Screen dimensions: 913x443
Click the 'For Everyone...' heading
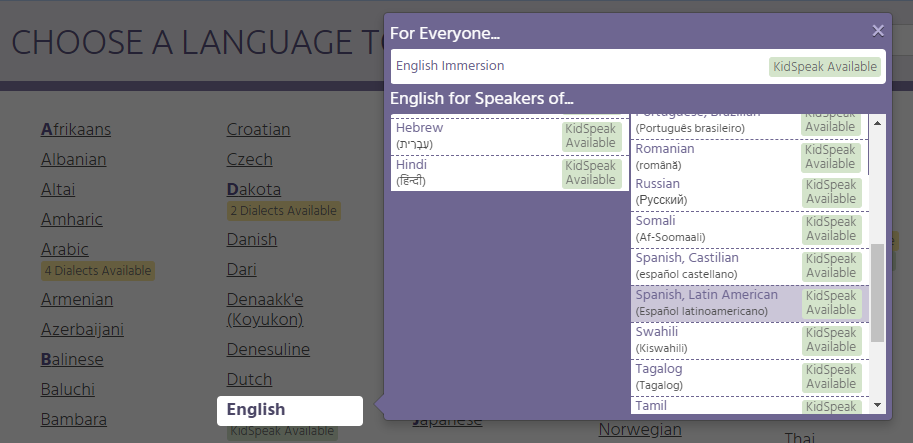(x=445, y=34)
